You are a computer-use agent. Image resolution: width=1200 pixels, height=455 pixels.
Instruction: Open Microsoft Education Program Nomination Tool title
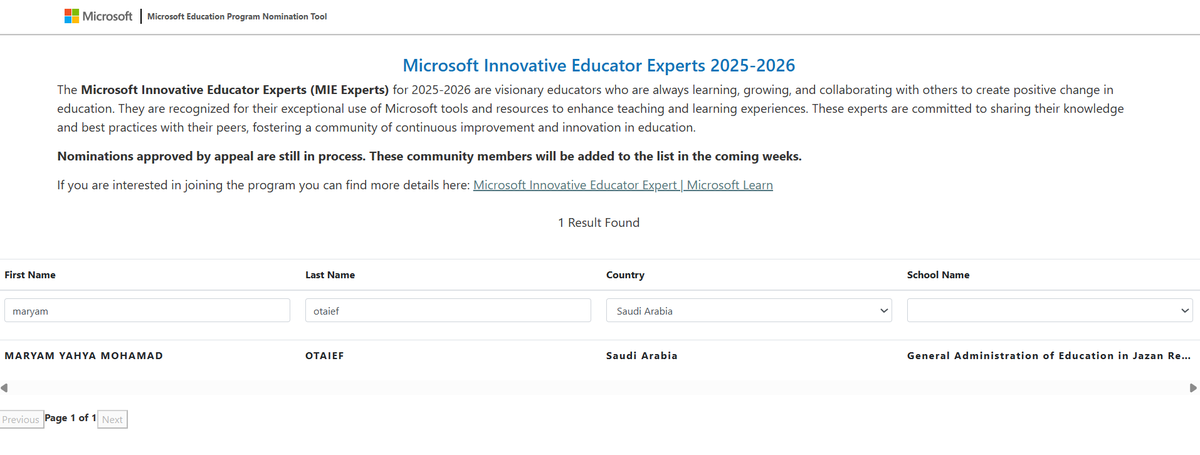(236, 17)
